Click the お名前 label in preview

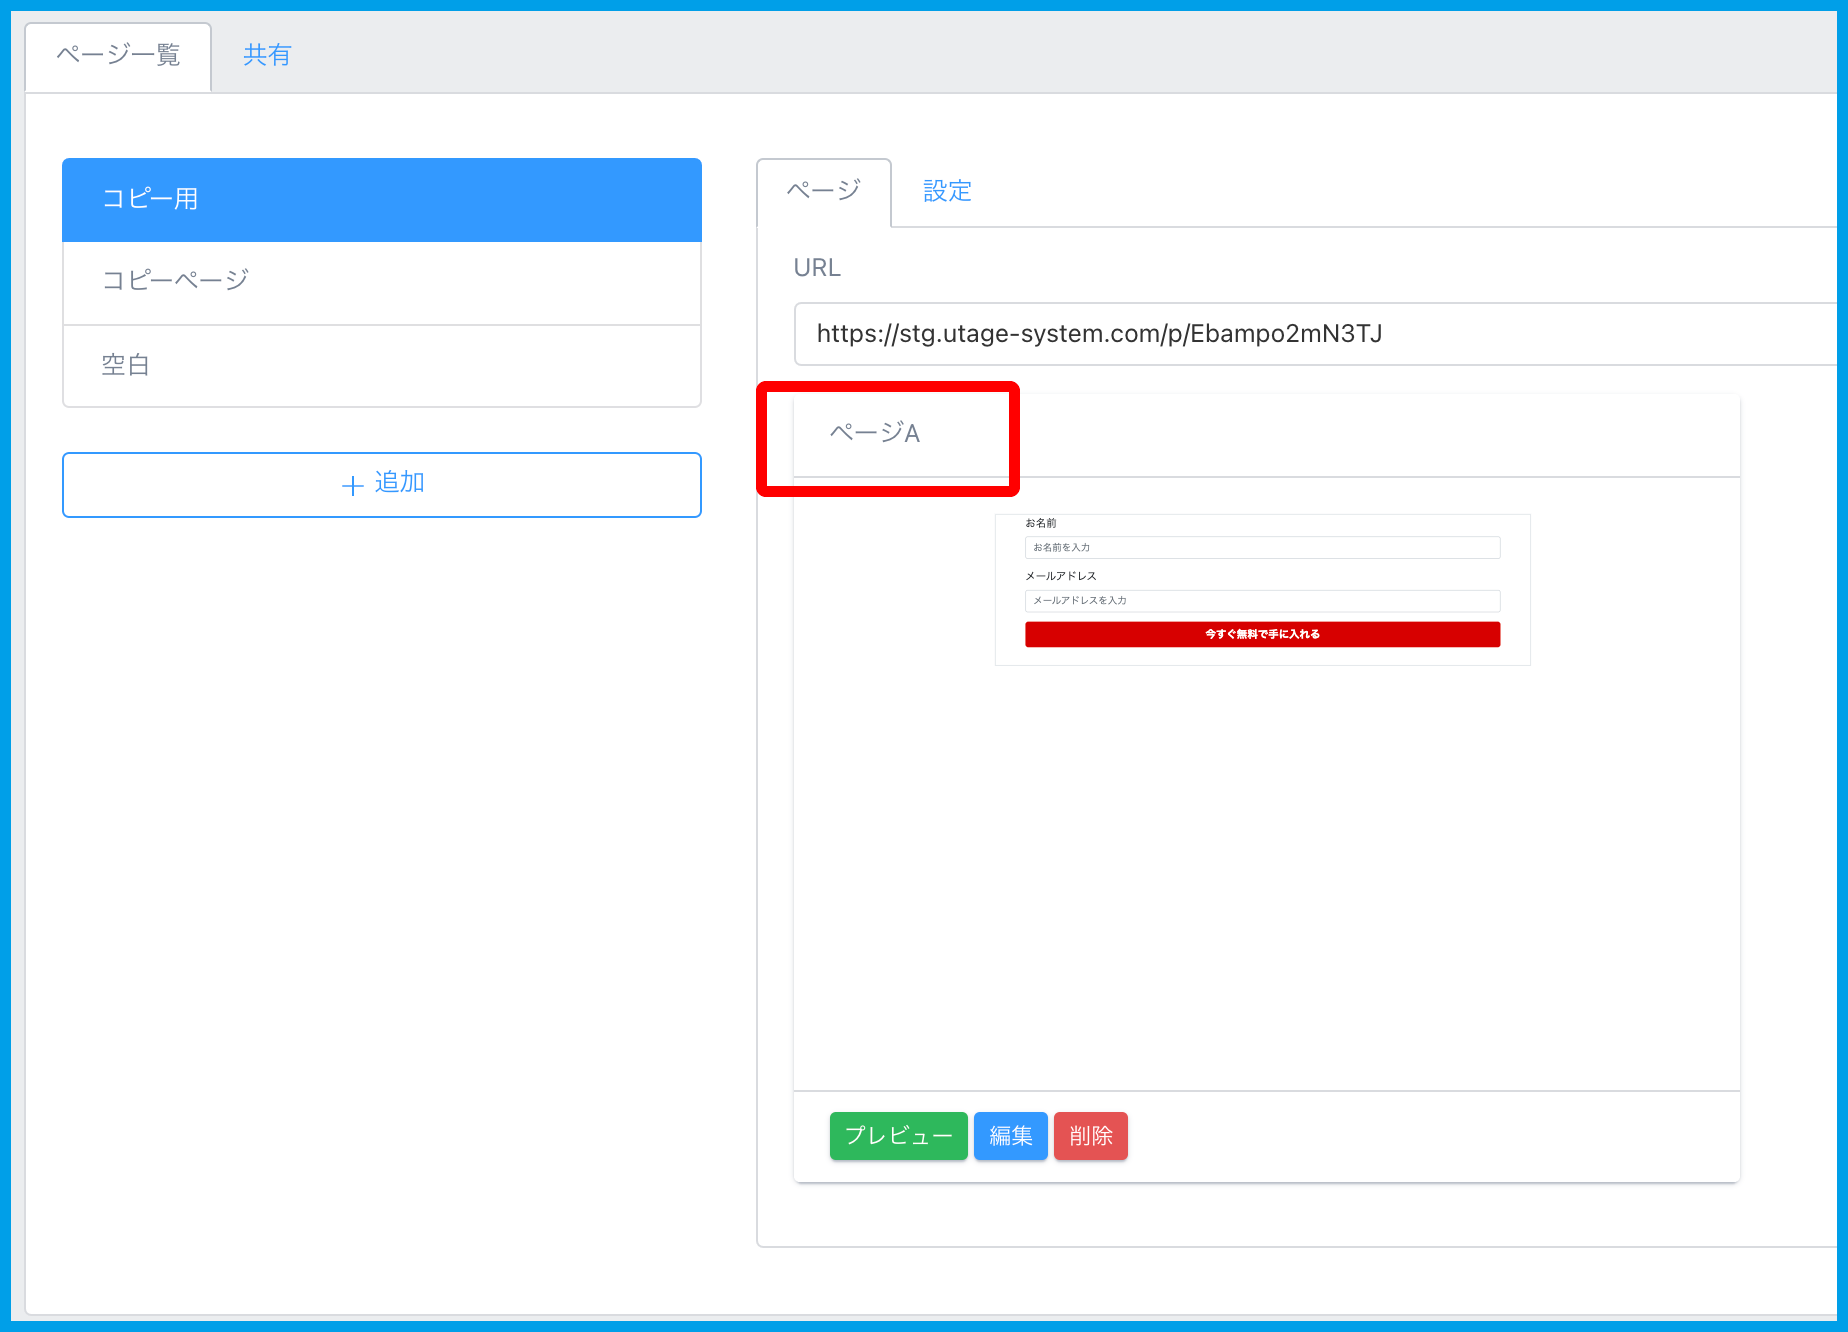click(1041, 523)
